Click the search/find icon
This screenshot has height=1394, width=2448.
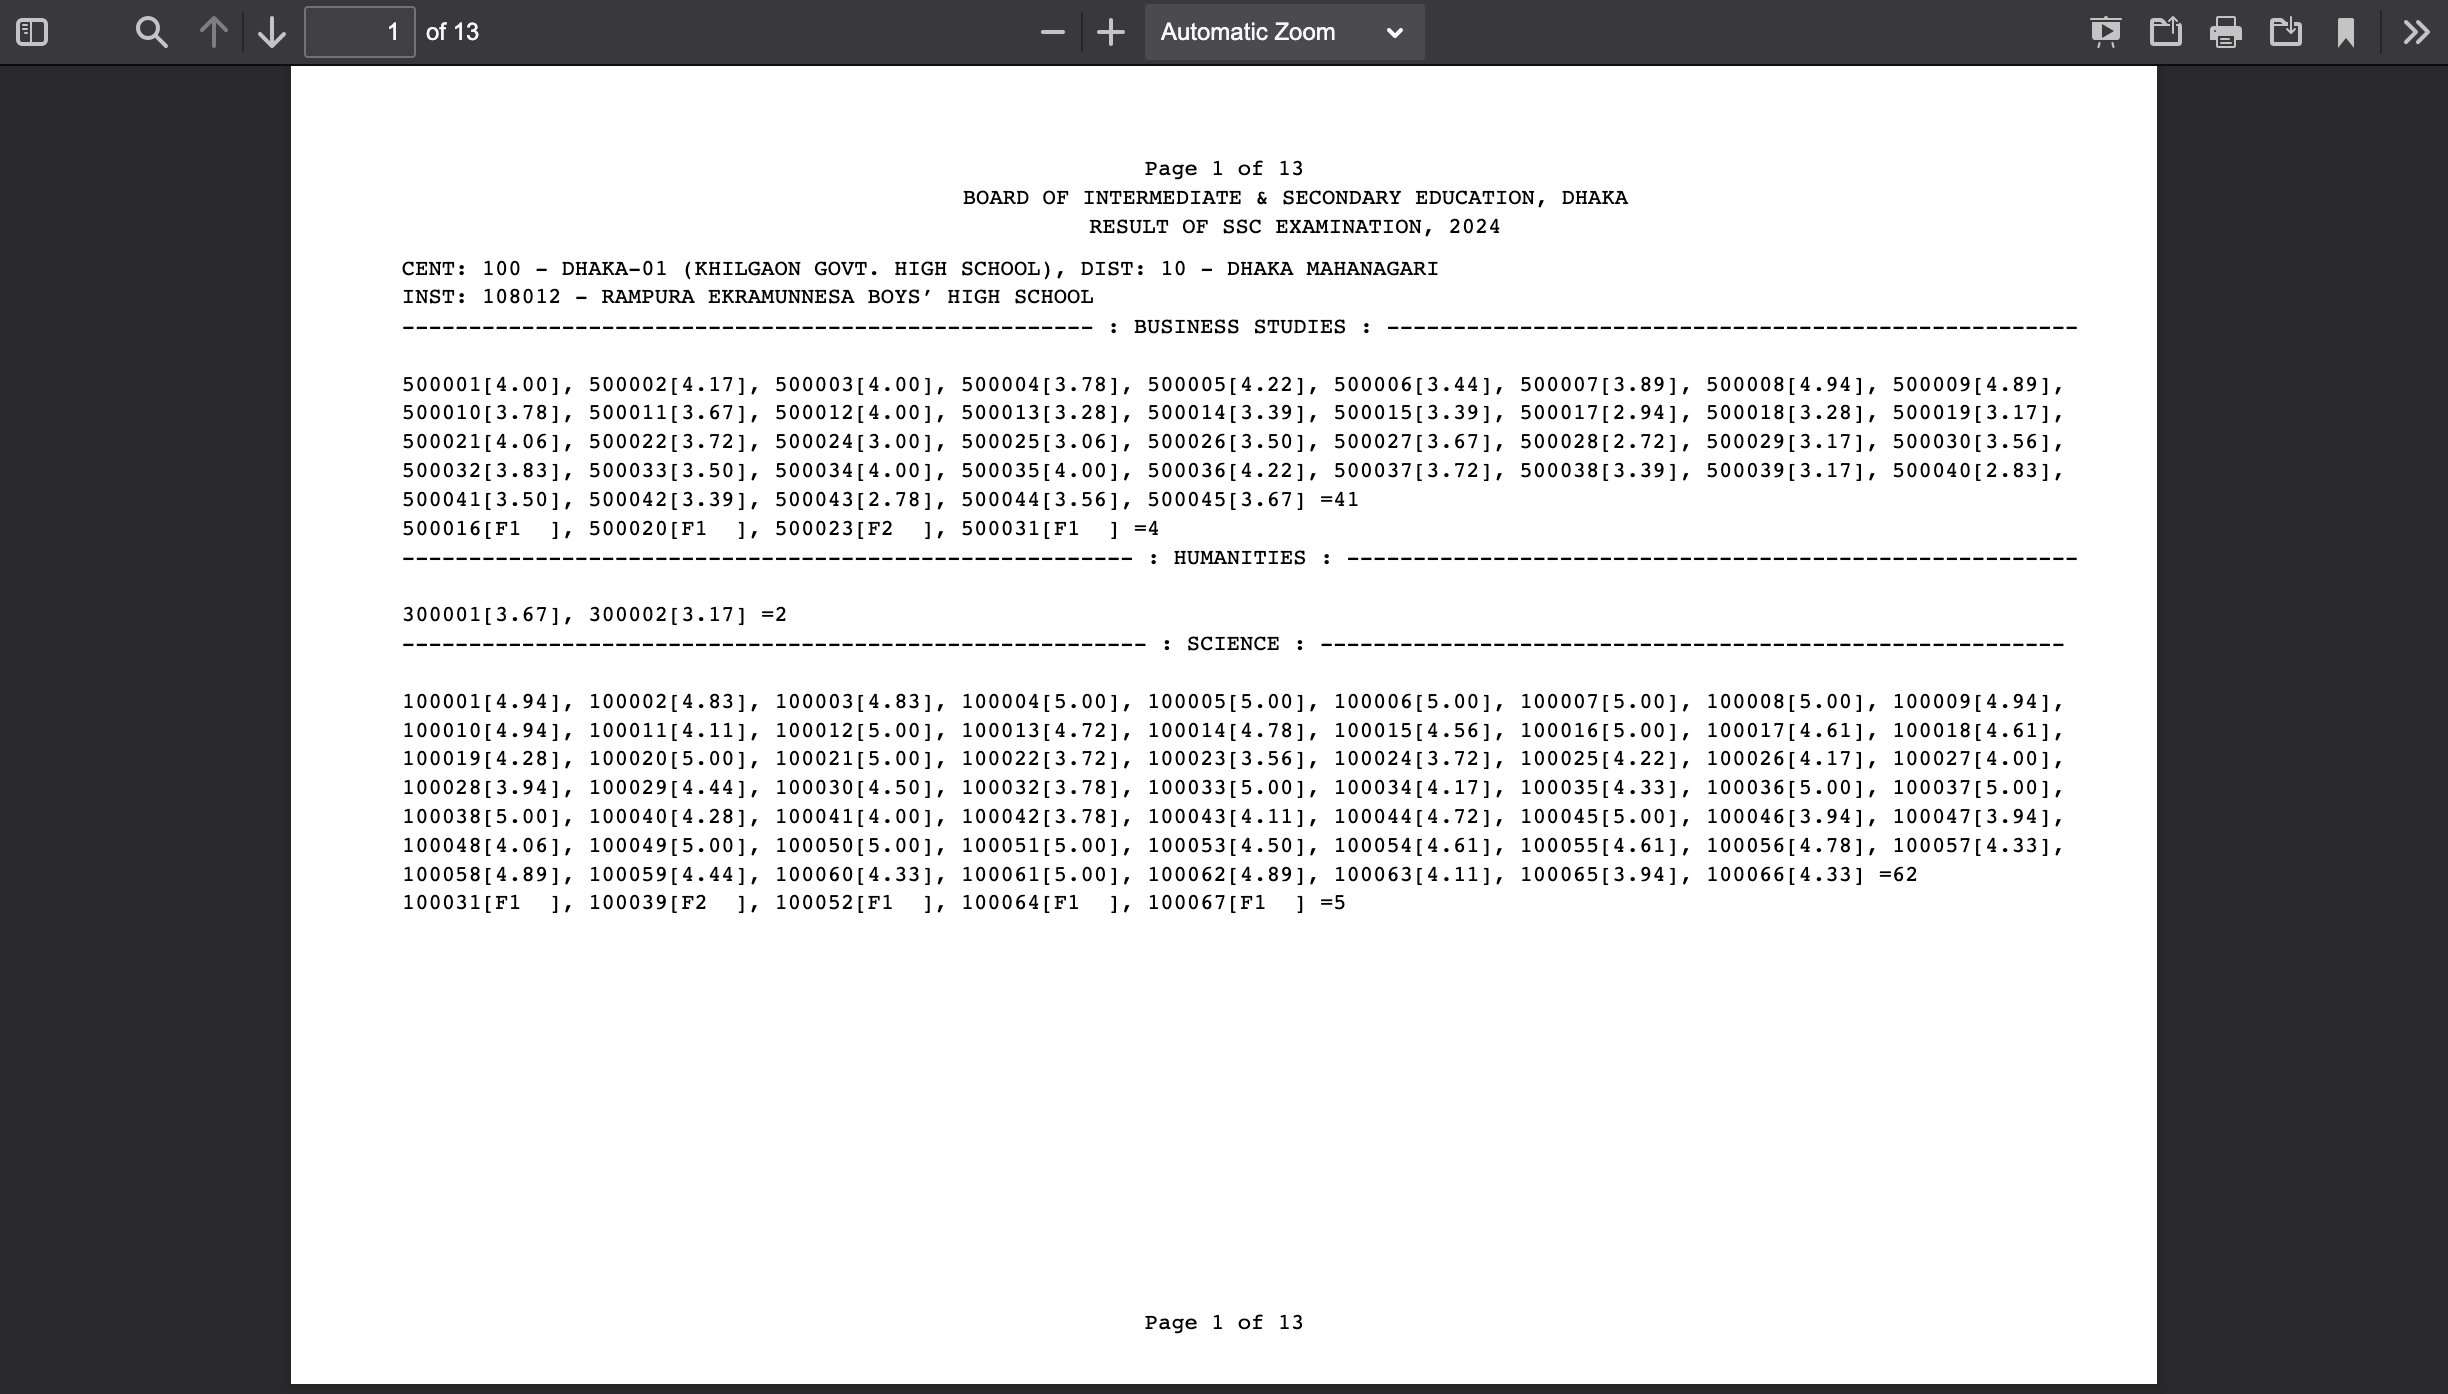[x=151, y=32]
